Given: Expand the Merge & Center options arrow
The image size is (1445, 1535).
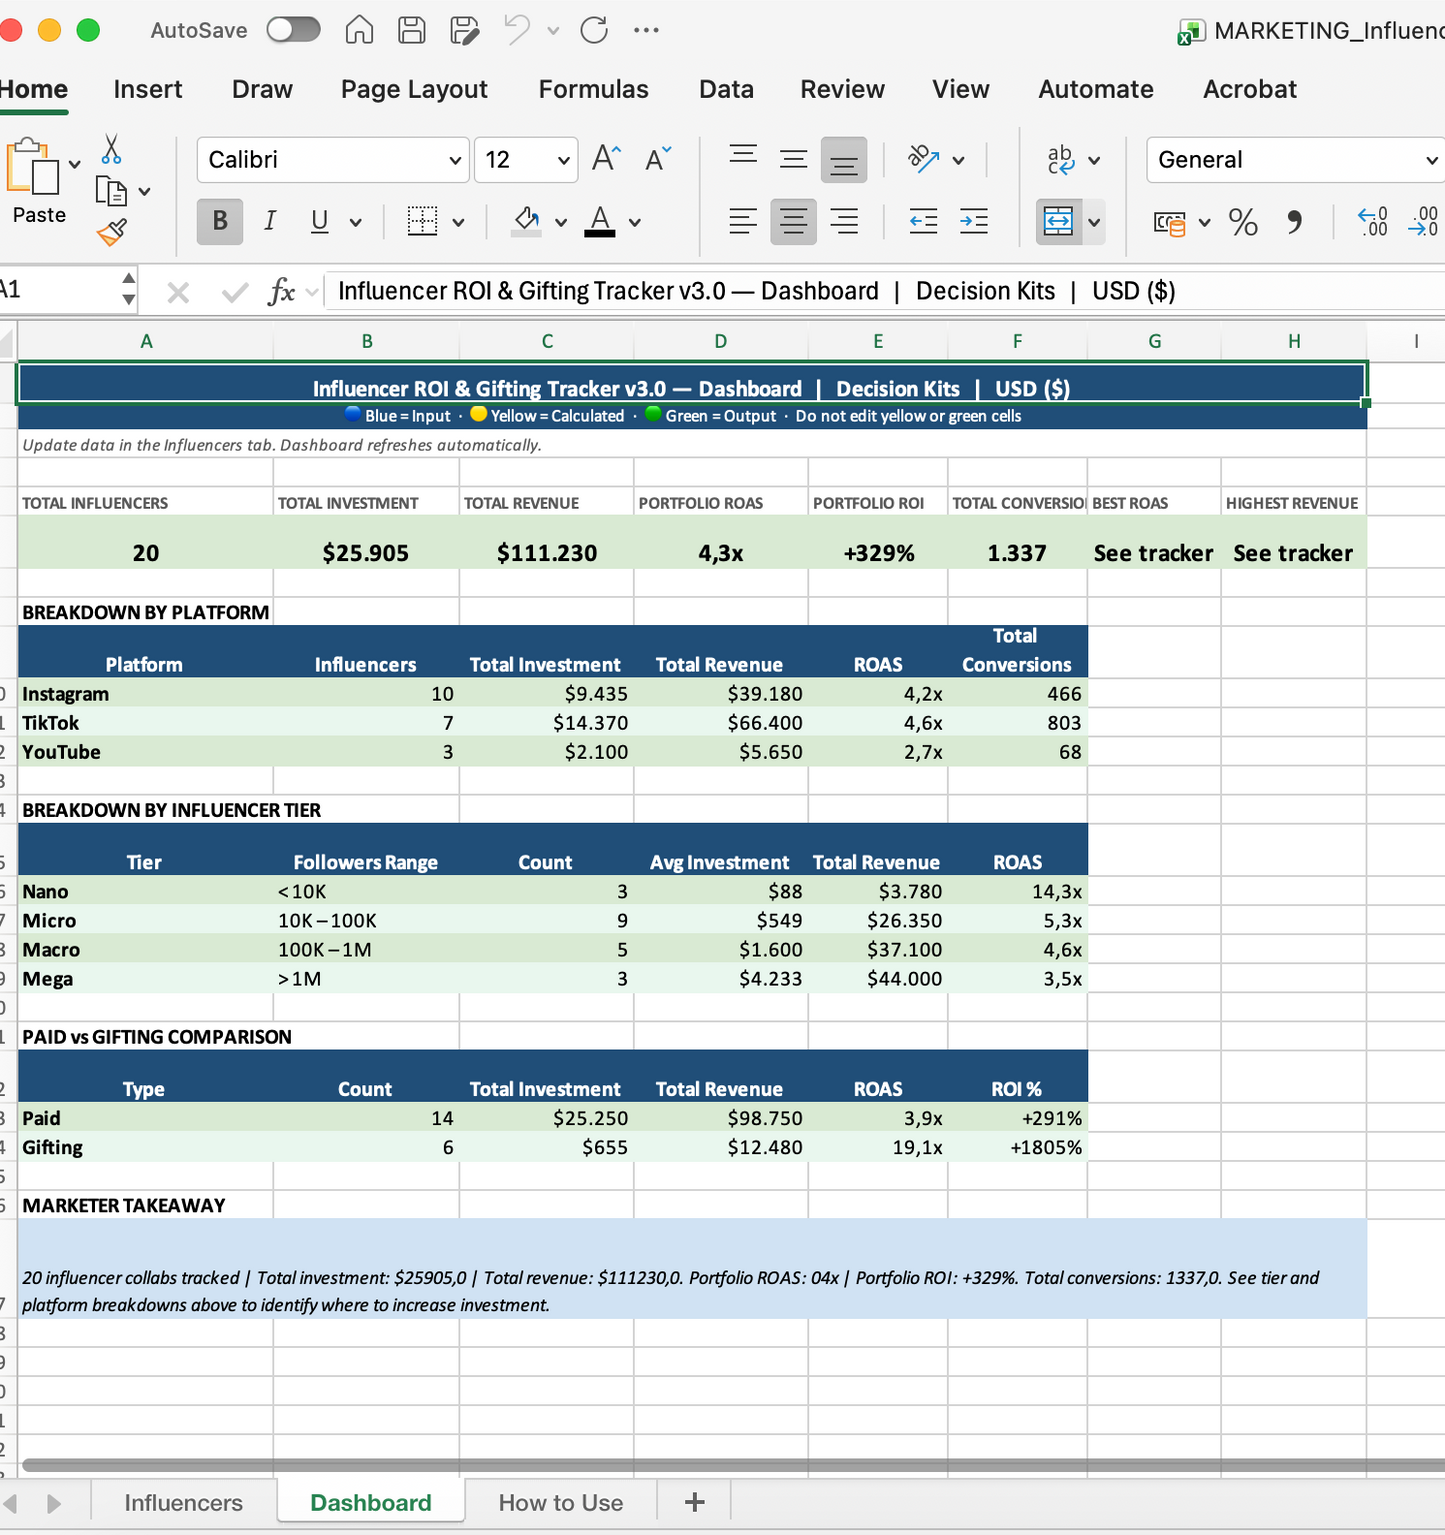Looking at the screenshot, I should pos(1094,222).
